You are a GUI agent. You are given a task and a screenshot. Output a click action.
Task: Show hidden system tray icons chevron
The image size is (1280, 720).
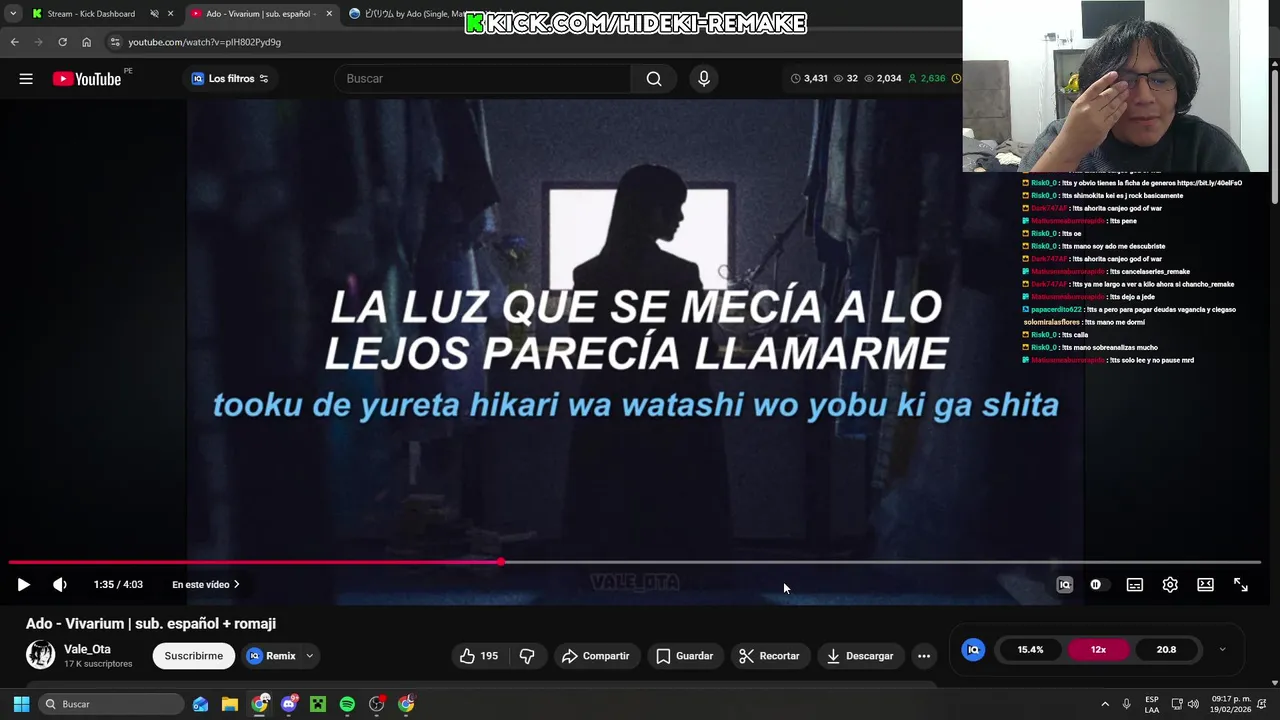[x=1105, y=704]
